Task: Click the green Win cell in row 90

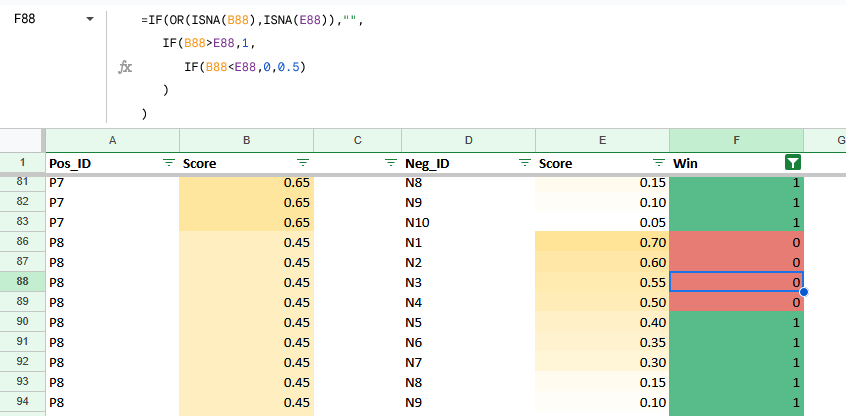Action: [x=736, y=322]
